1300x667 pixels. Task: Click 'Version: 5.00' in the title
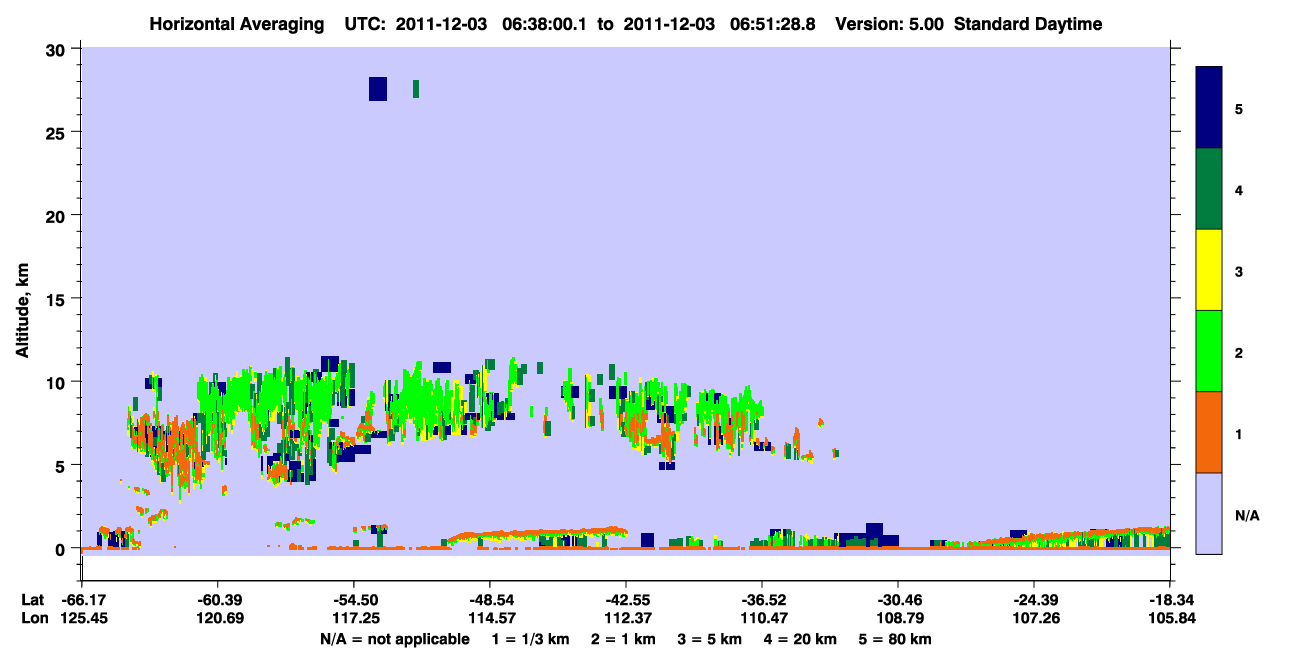[889, 24]
